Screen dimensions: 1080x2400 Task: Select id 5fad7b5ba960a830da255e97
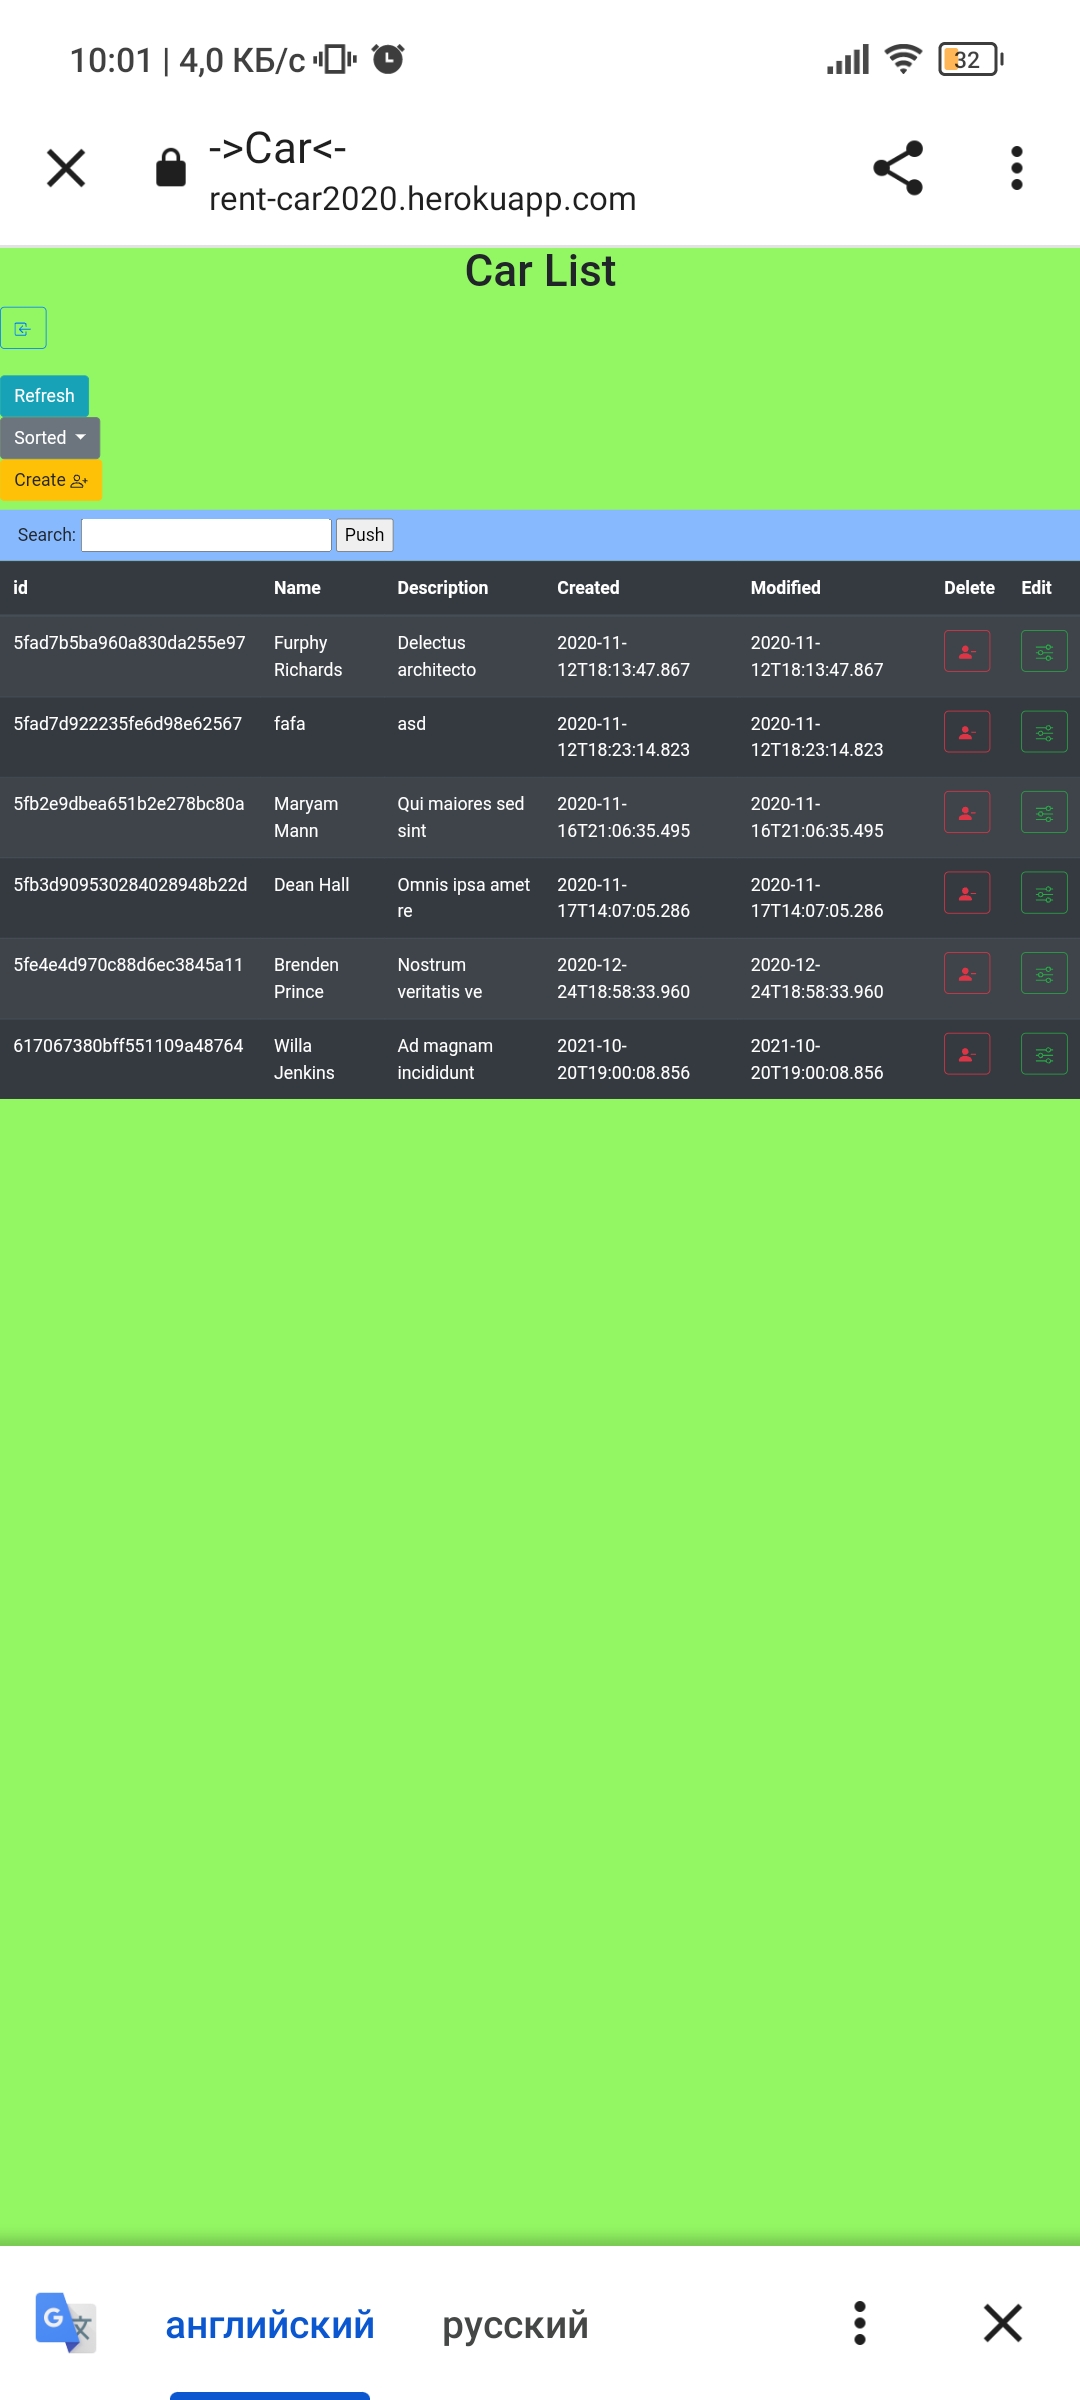pyautogui.click(x=129, y=643)
